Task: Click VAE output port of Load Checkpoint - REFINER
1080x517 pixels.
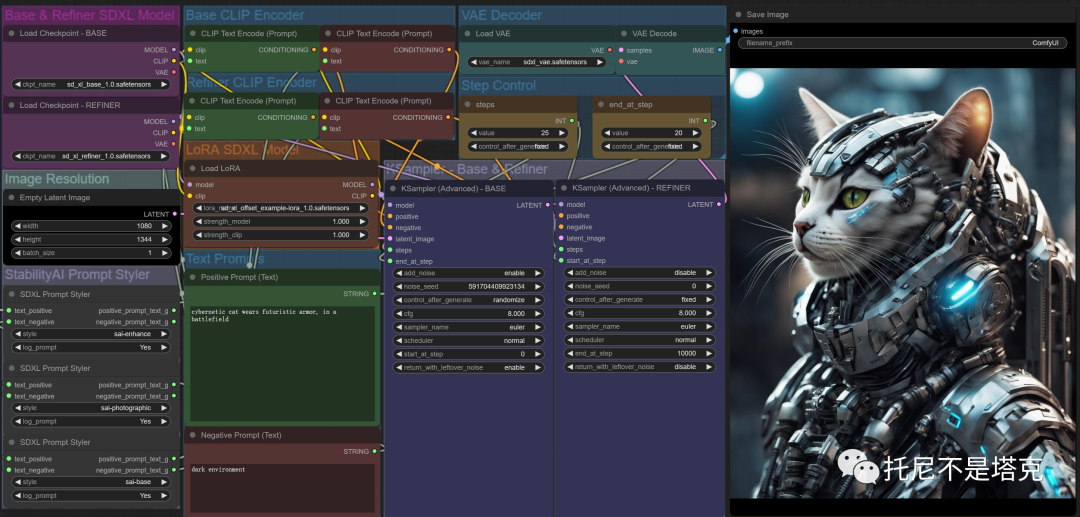Action: (x=174, y=144)
